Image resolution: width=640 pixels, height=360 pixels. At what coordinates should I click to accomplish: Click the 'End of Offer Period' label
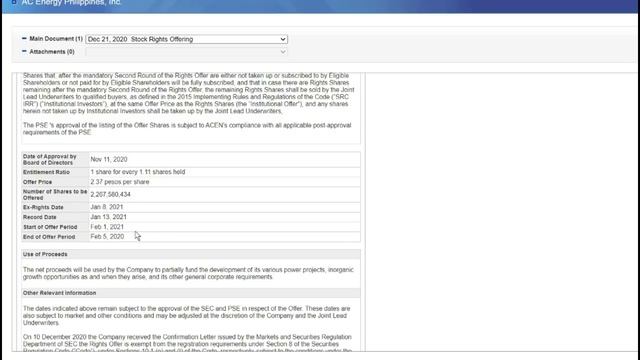tap(49, 237)
